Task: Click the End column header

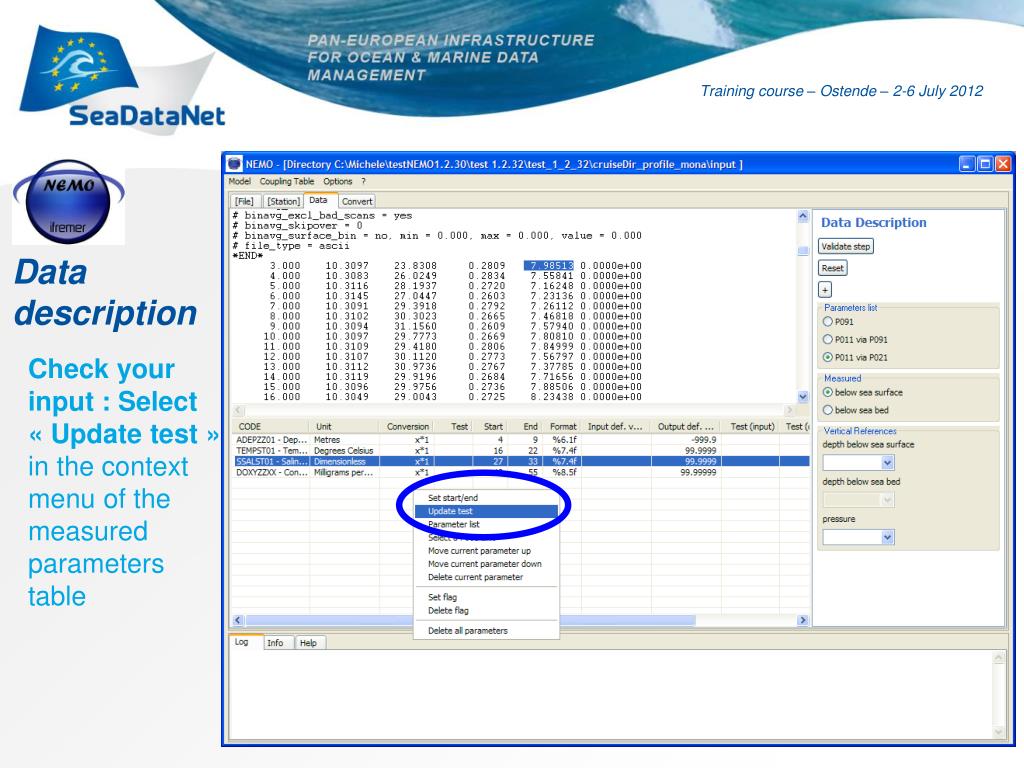Action: pyautogui.click(x=524, y=426)
